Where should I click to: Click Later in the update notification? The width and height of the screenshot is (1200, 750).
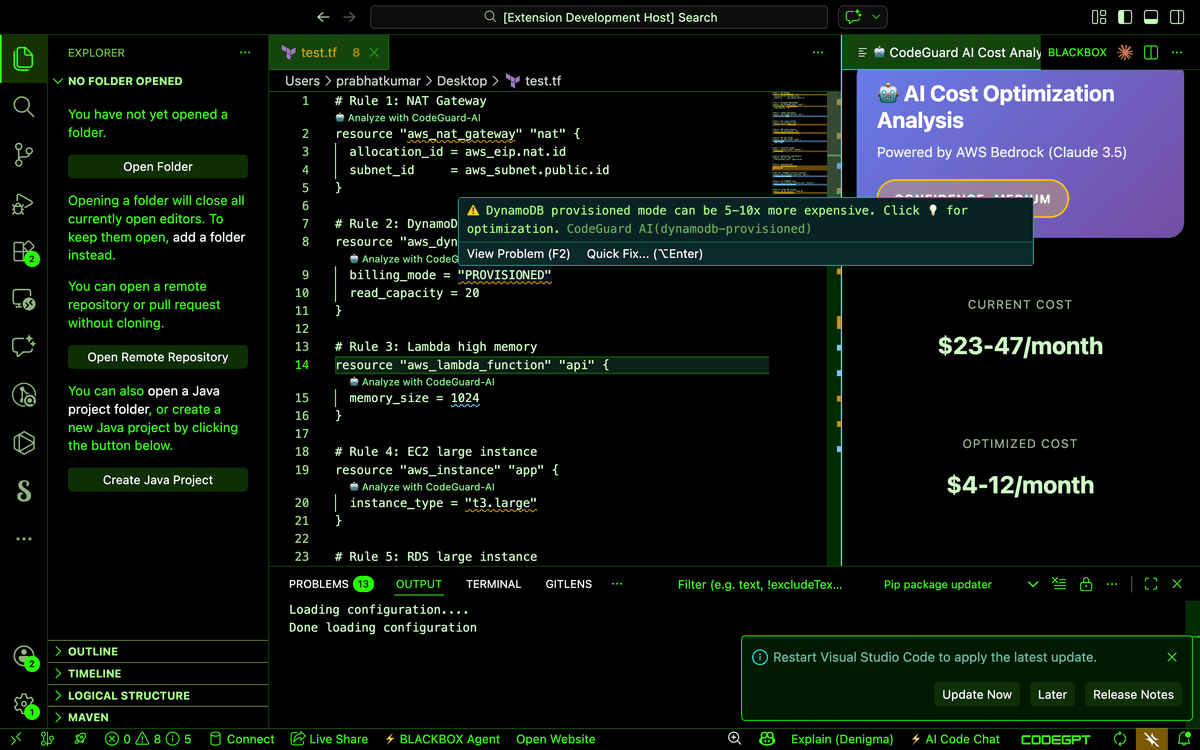point(1052,694)
